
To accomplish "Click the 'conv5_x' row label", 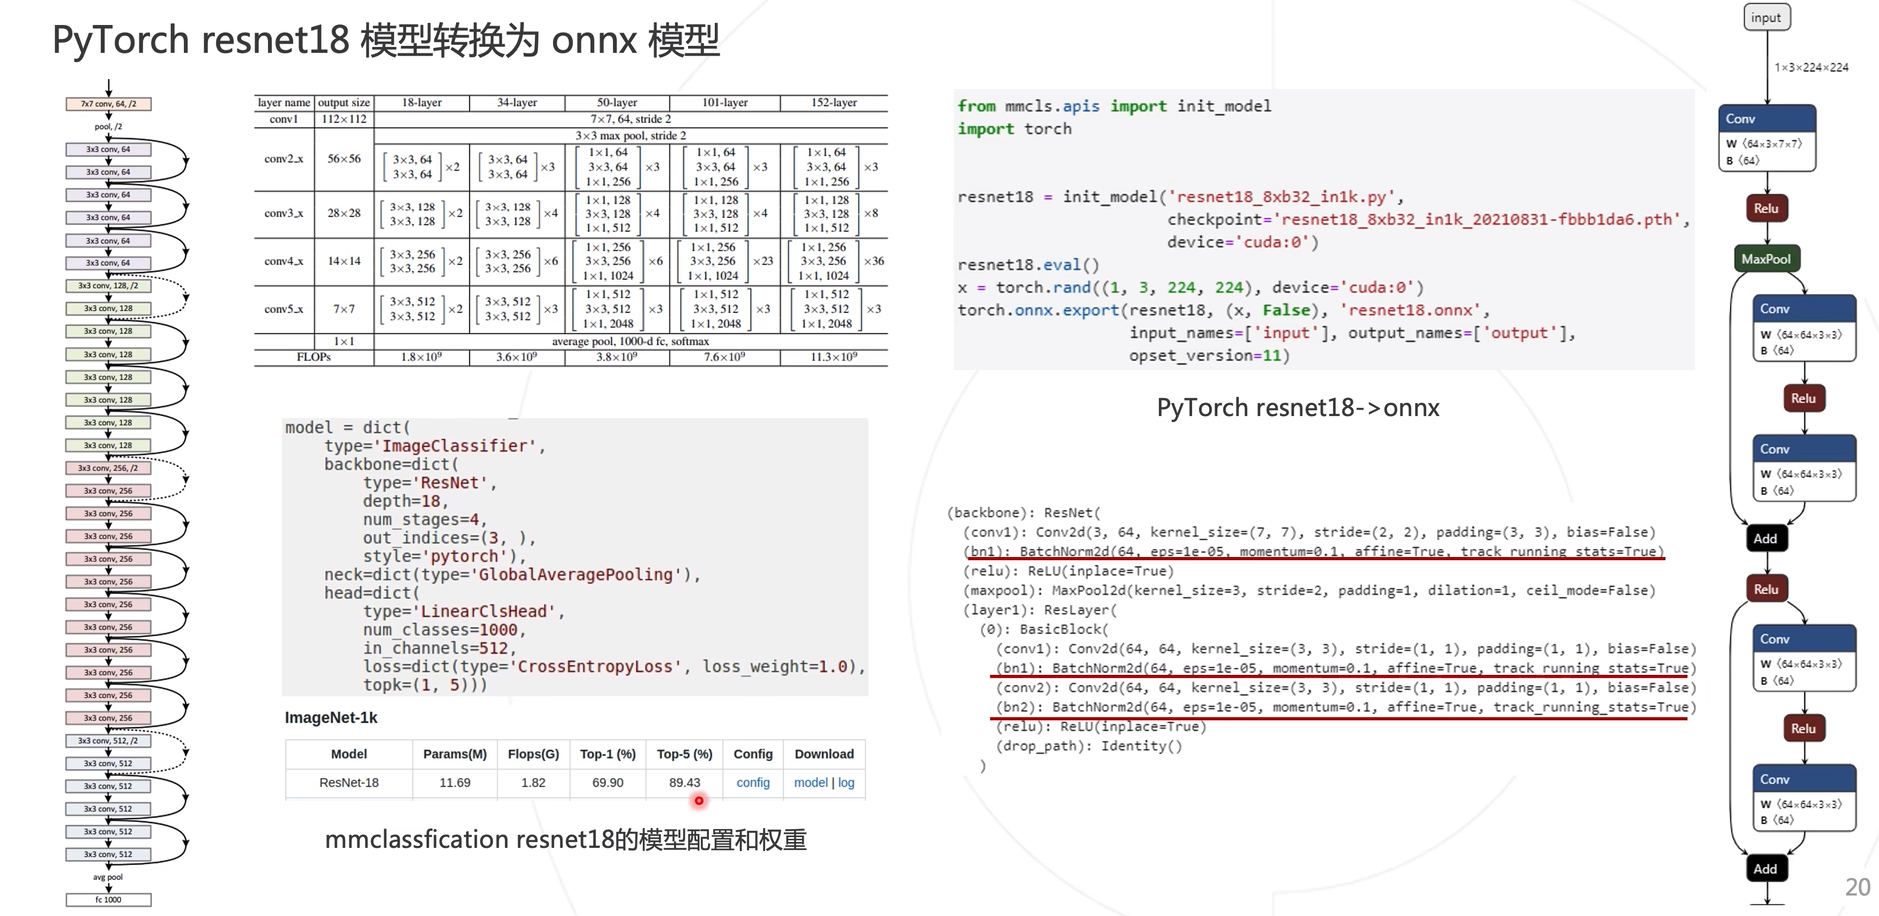I will click(x=284, y=309).
